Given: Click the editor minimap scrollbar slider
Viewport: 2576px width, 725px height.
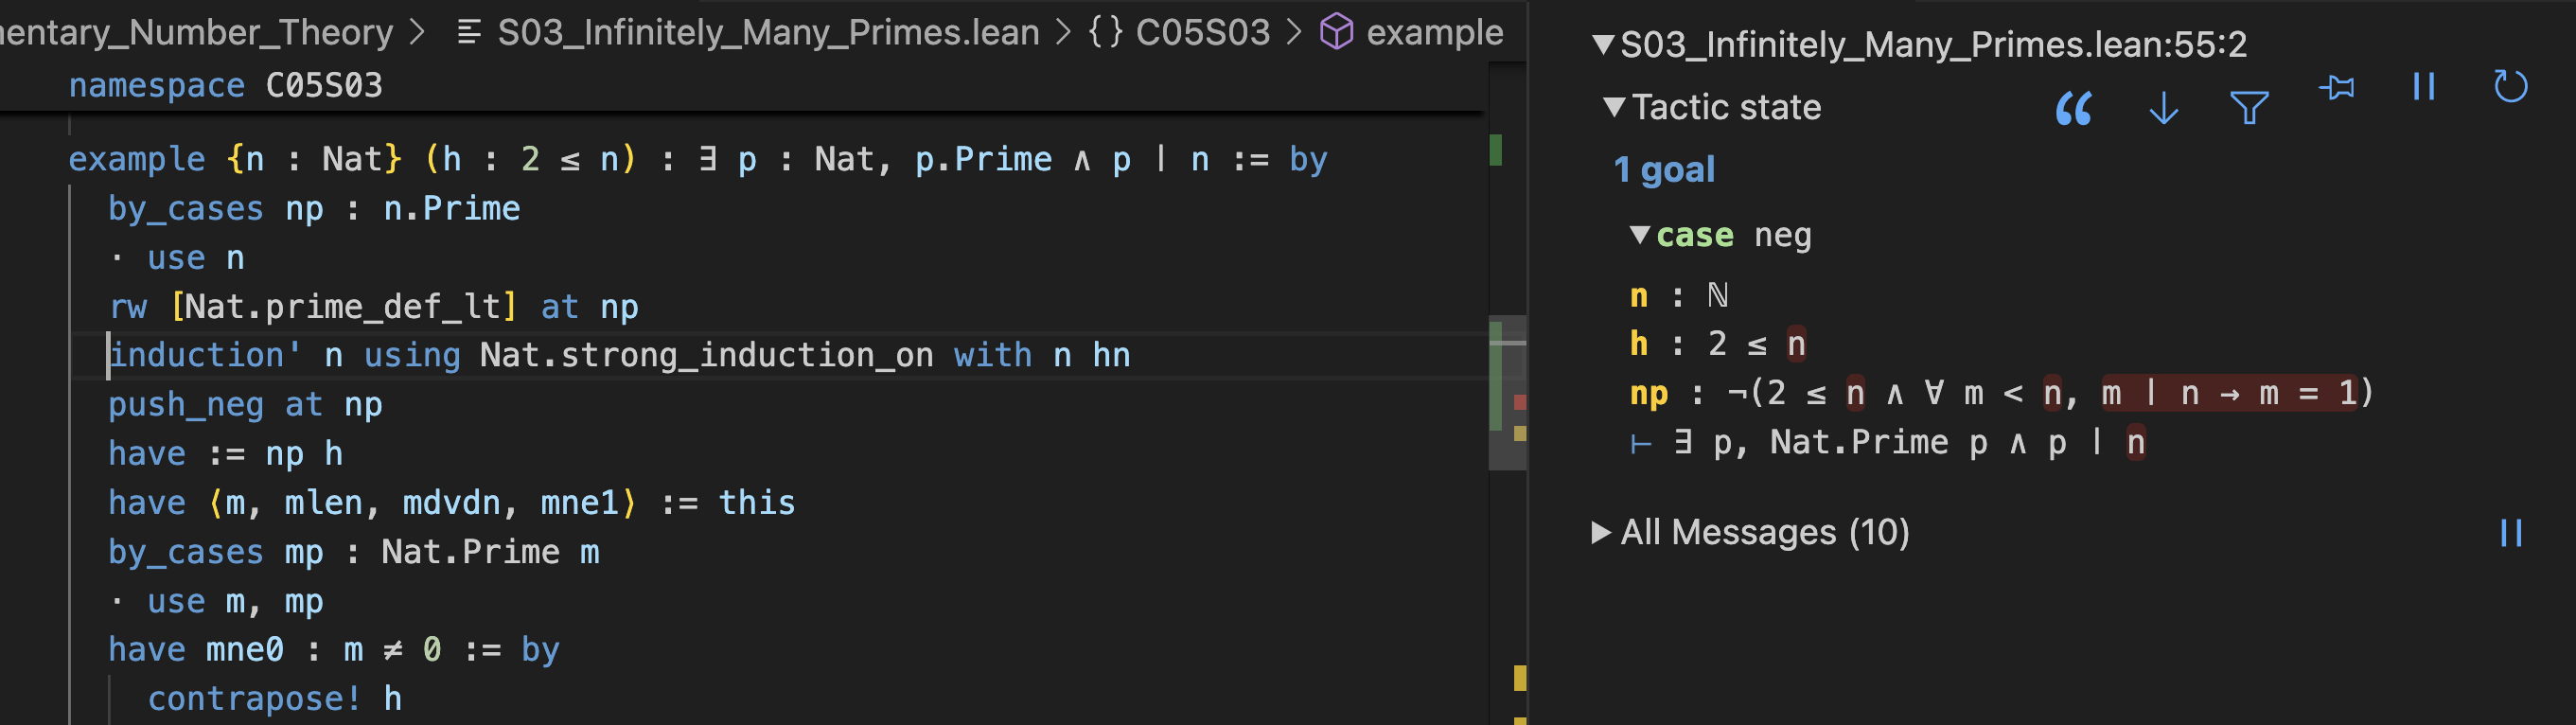Looking at the screenshot, I should click(x=1507, y=394).
